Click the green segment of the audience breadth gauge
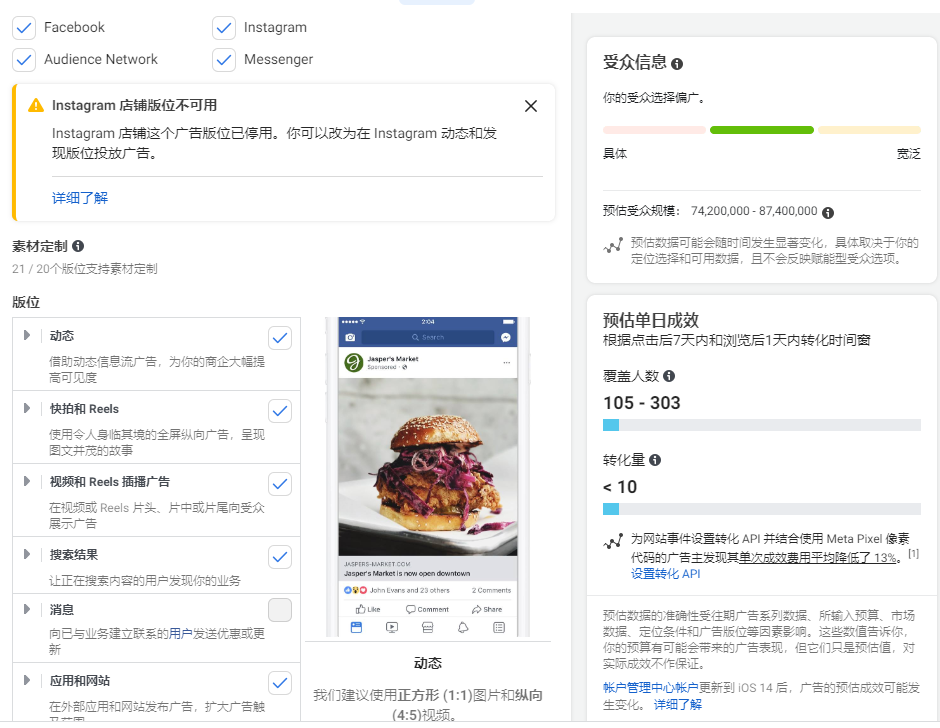 761,129
